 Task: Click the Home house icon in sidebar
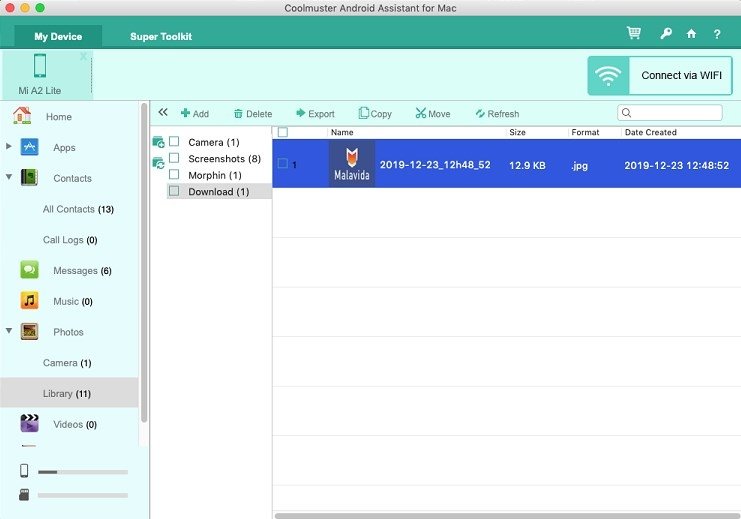pos(22,115)
